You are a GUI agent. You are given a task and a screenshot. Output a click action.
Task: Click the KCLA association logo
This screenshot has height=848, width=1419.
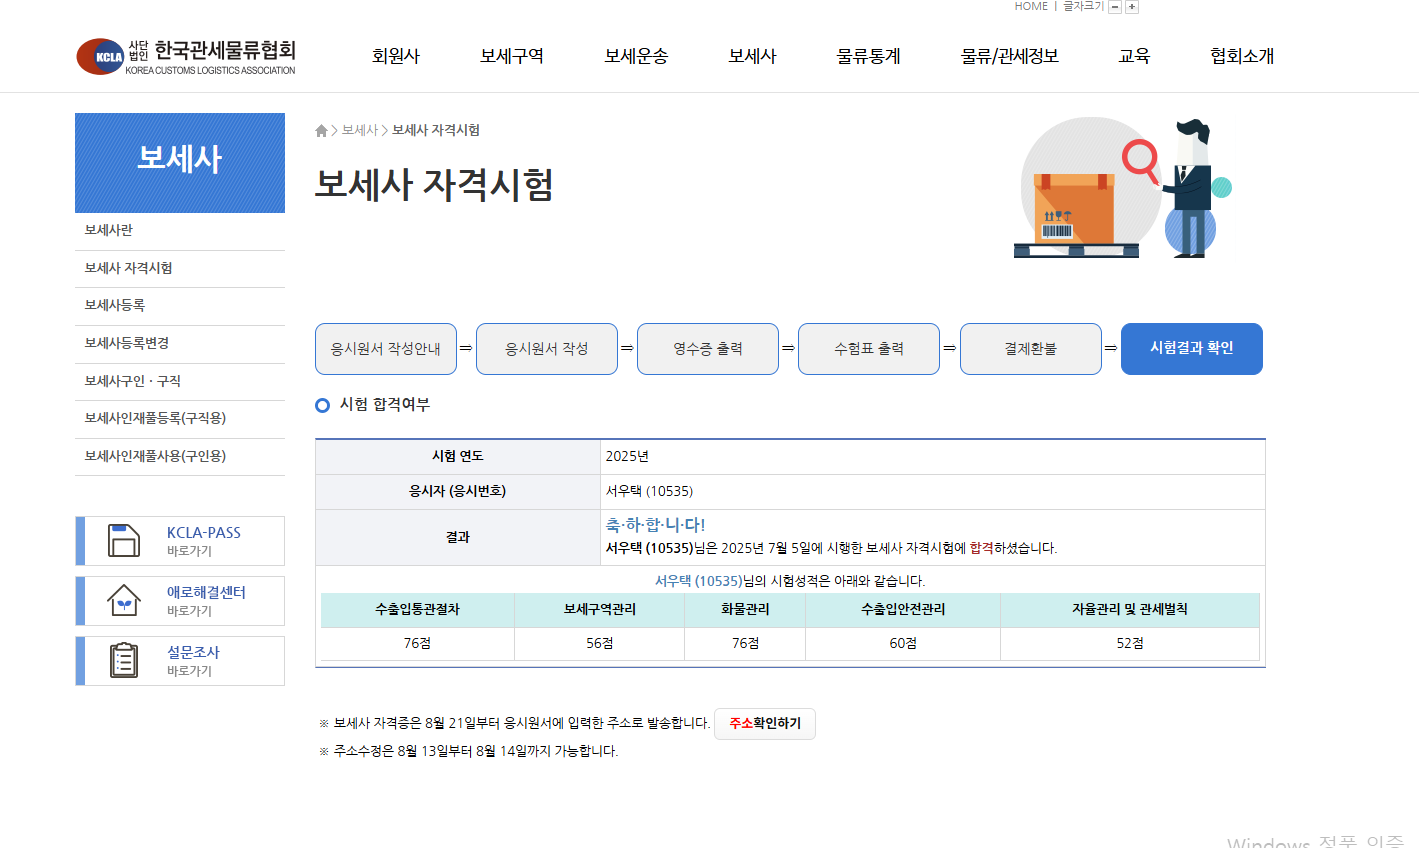[x=186, y=57]
